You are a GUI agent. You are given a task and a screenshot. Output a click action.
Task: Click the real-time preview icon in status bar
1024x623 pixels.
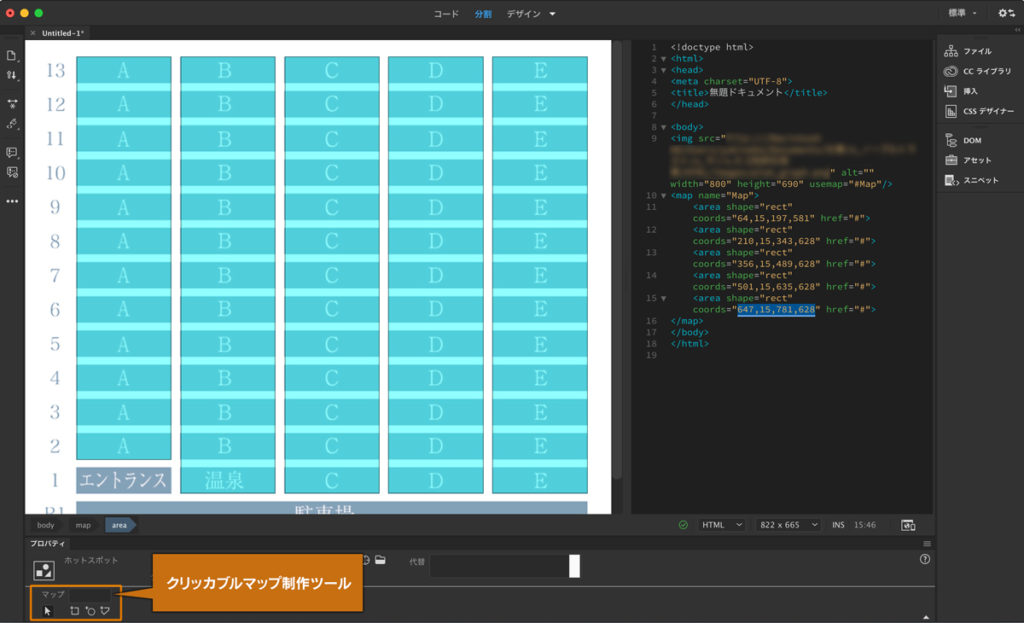908,523
